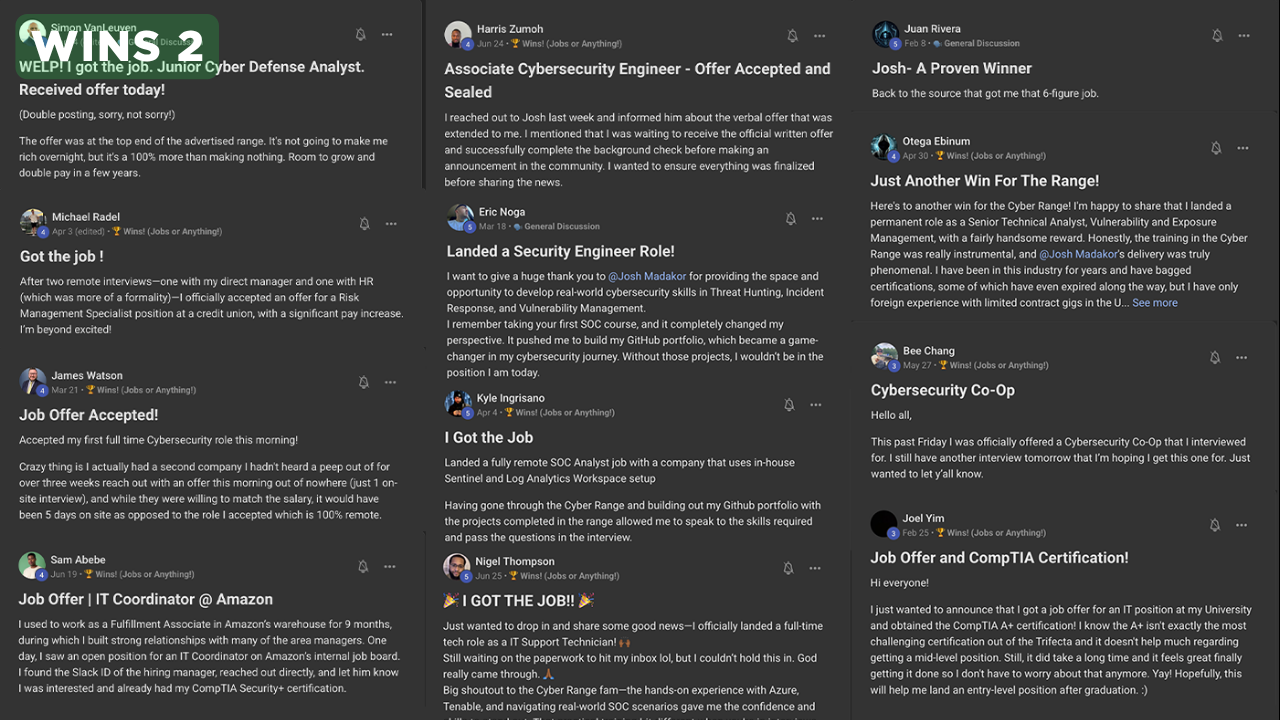Viewport: 1280px width, 720px height.
Task: Expand Otega Ebinum's post with See more
Action: 1155,303
